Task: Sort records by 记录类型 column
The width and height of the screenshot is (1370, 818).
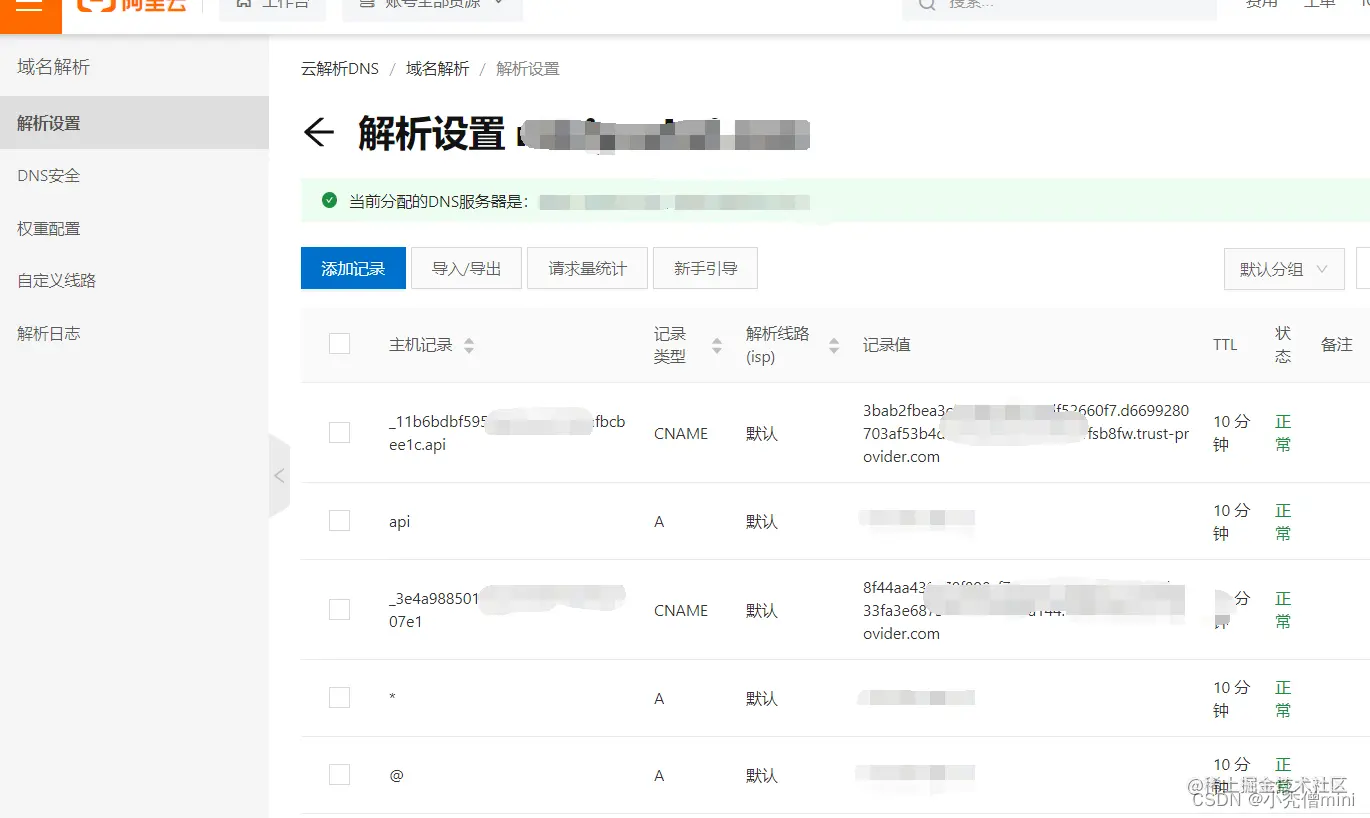Action: tap(716, 344)
